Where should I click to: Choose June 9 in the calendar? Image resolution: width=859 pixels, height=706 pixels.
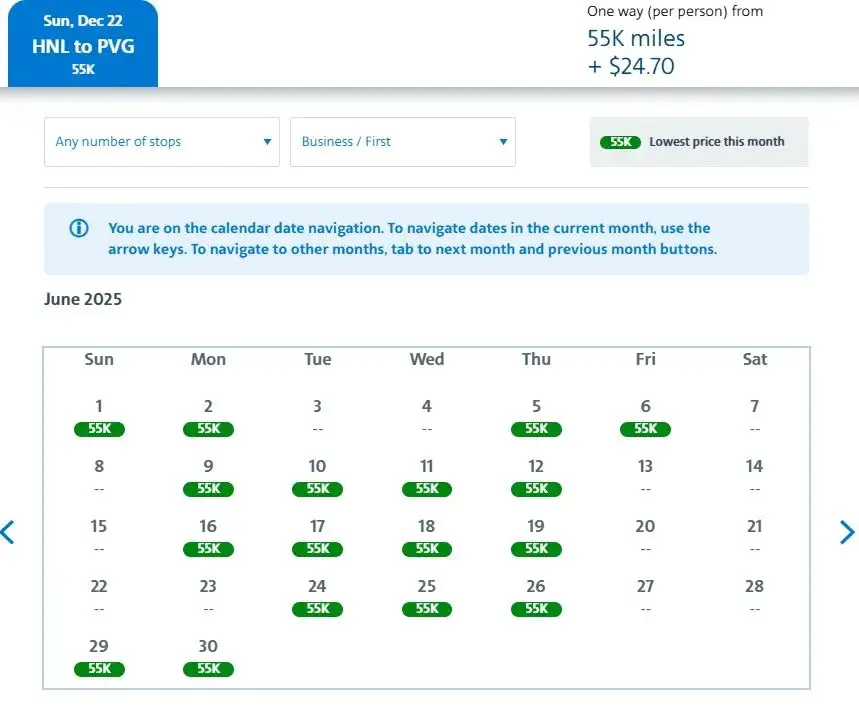coord(208,478)
